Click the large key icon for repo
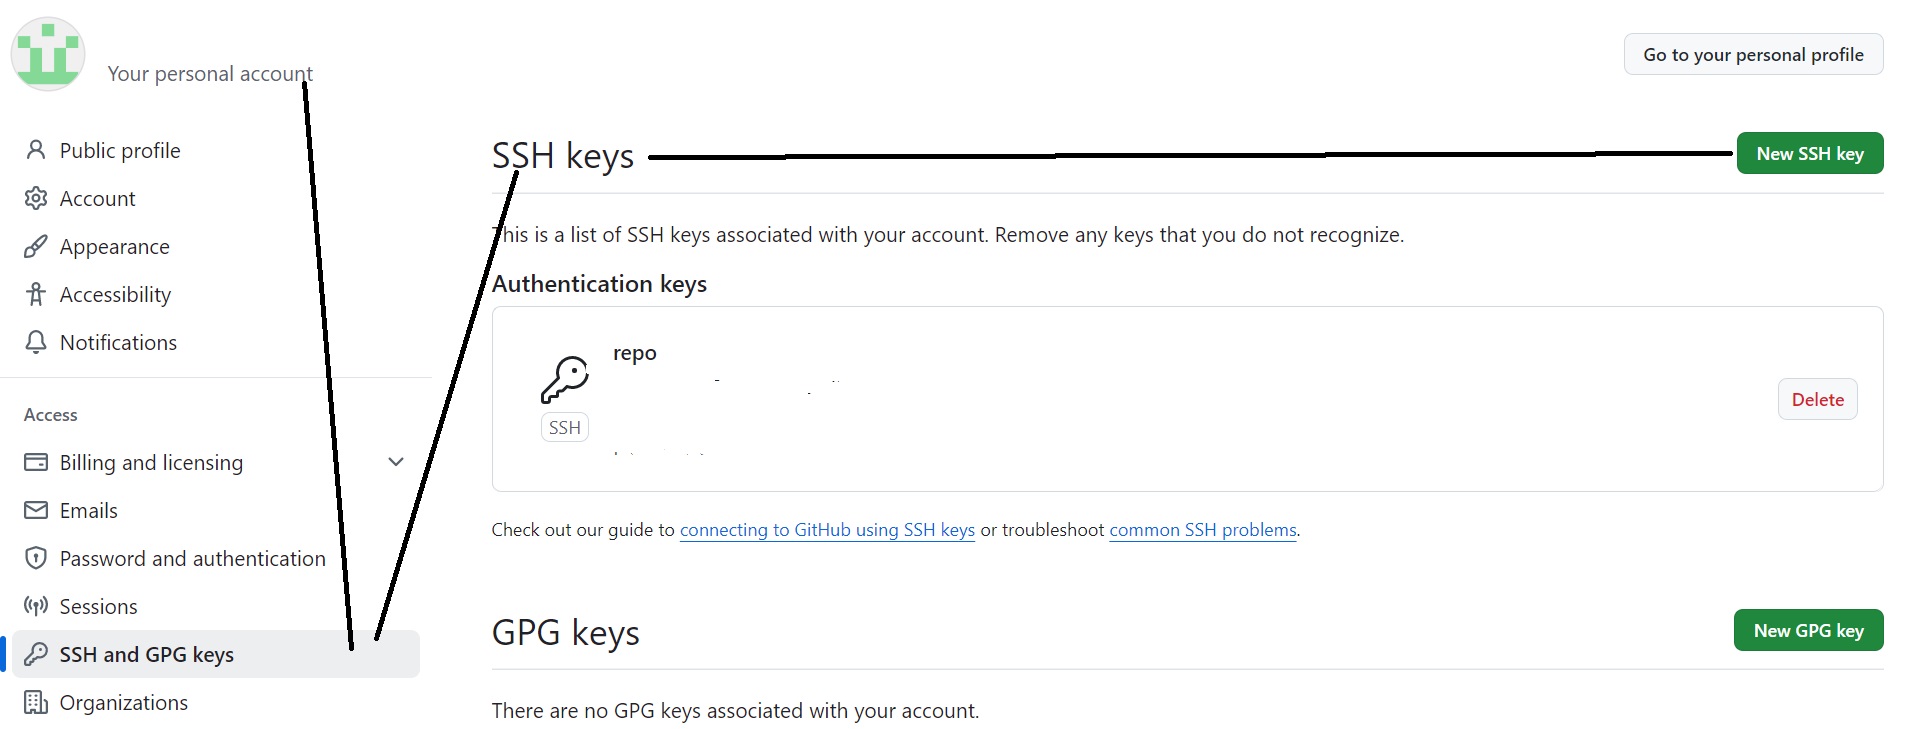This screenshot has width=1916, height=729. point(565,380)
